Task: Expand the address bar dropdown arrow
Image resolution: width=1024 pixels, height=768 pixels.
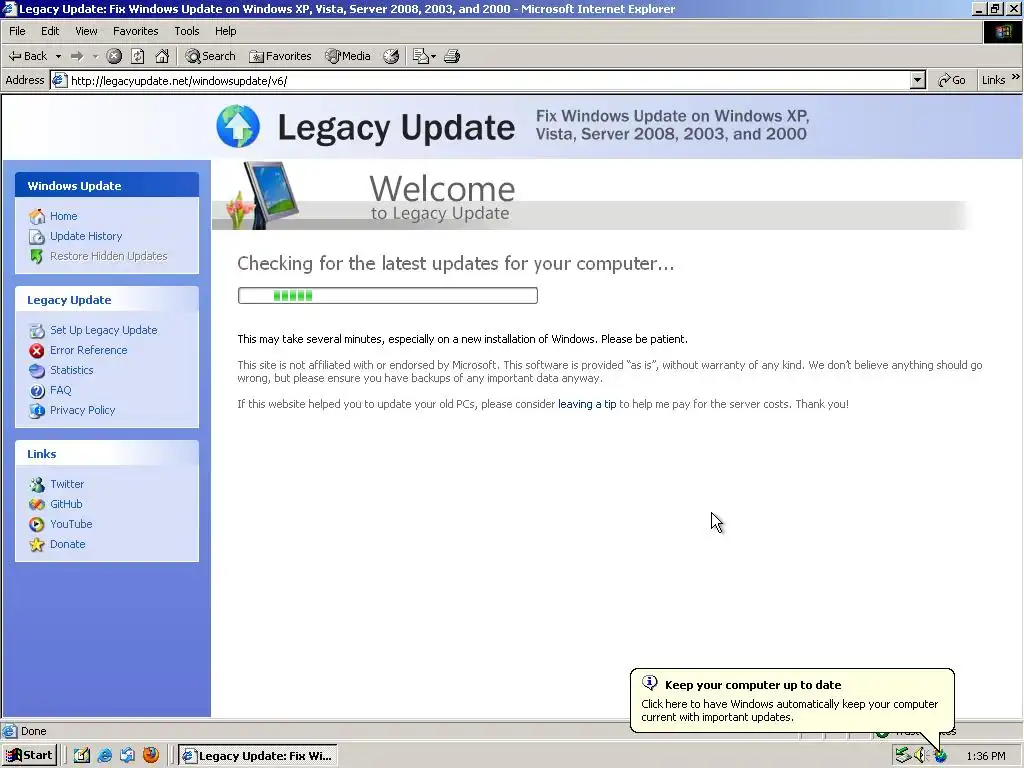Action: click(x=918, y=80)
